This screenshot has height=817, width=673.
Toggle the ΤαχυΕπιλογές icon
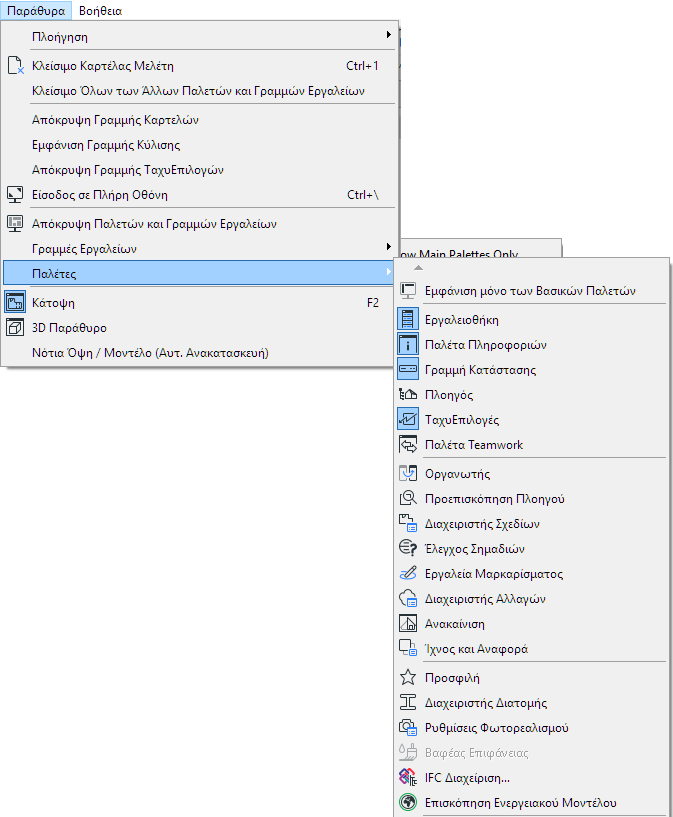[408, 419]
